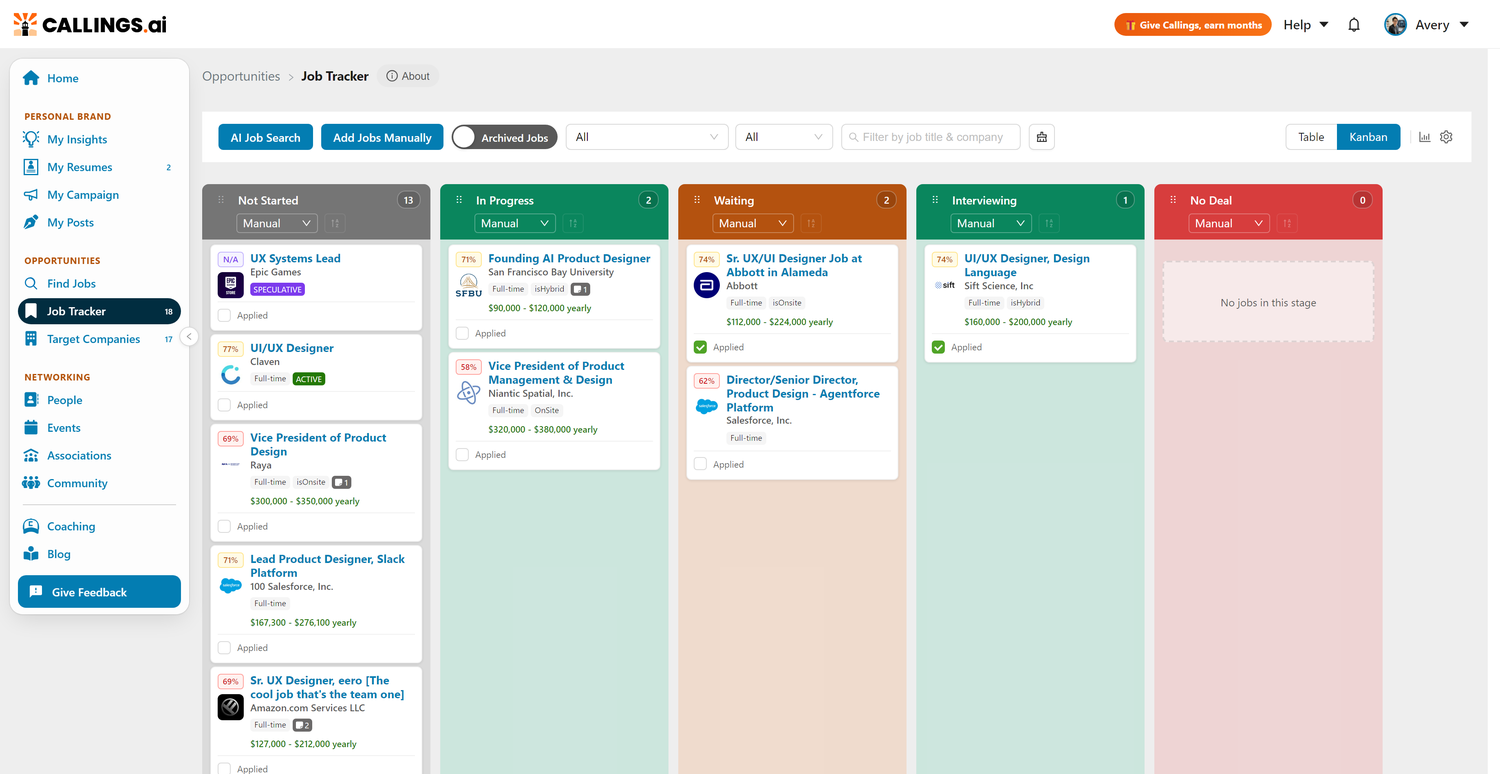The image size is (1500, 774).
Task: Open My Posts pen icon
Action: click(x=31, y=222)
